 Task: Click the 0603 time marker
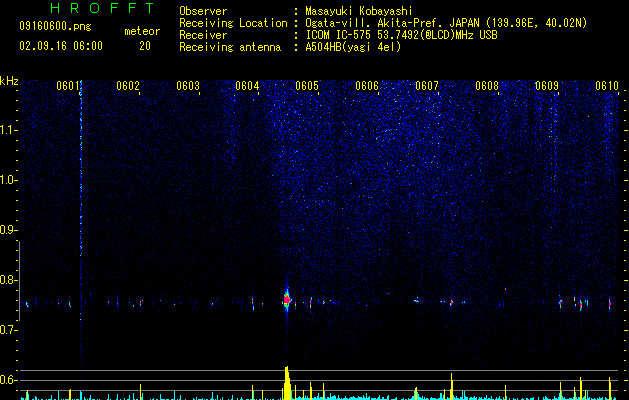tap(188, 86)
